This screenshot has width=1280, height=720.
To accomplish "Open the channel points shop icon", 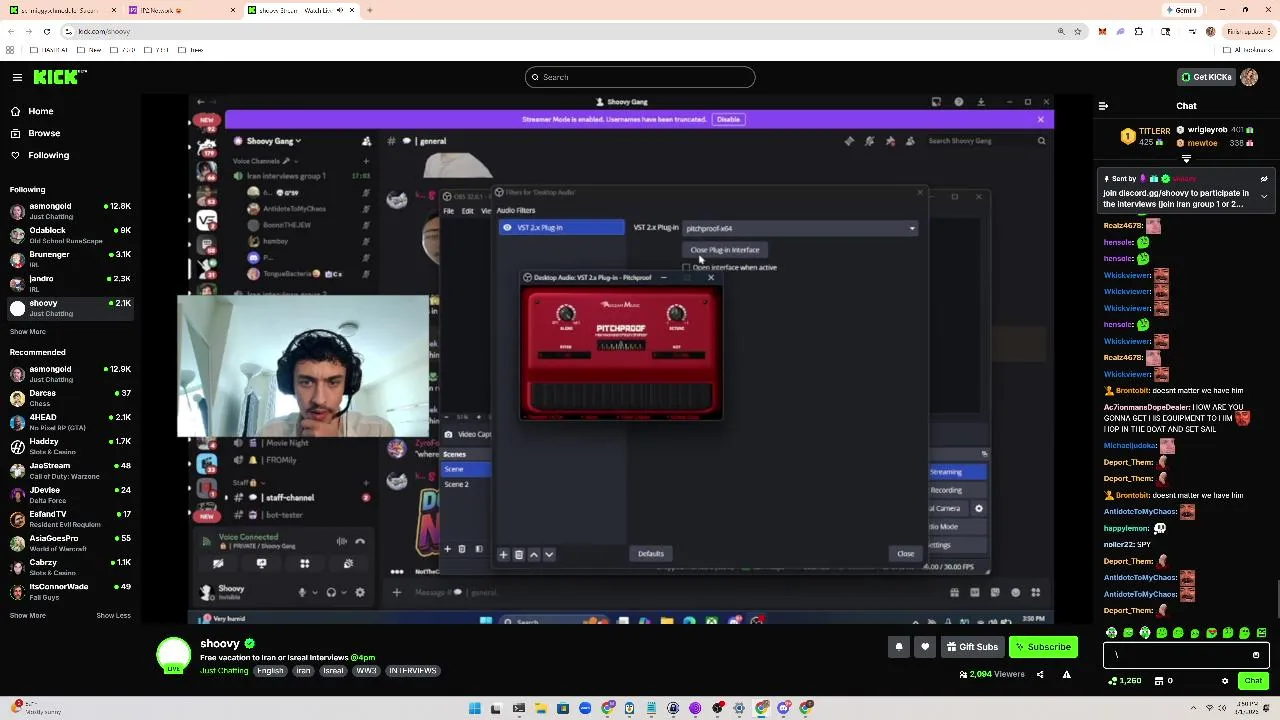I will [1158, 681].
